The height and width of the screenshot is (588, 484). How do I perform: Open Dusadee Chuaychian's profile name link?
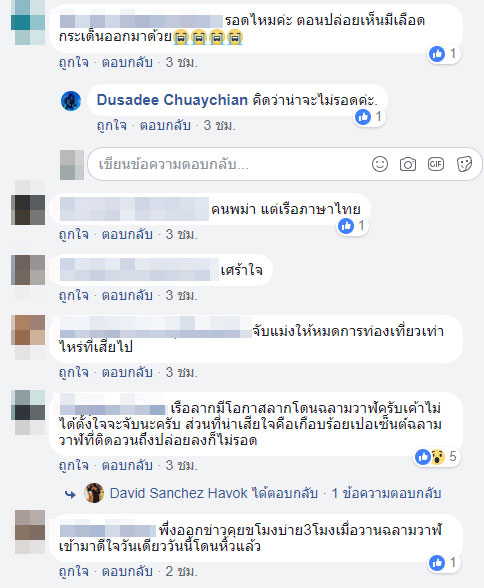172,100
